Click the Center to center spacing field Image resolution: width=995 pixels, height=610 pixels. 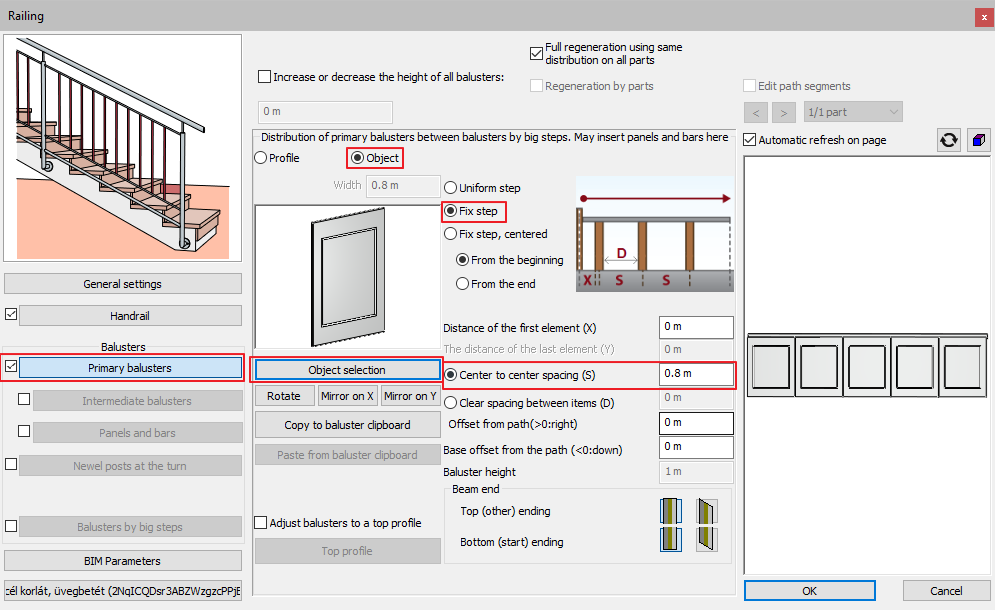696,375
